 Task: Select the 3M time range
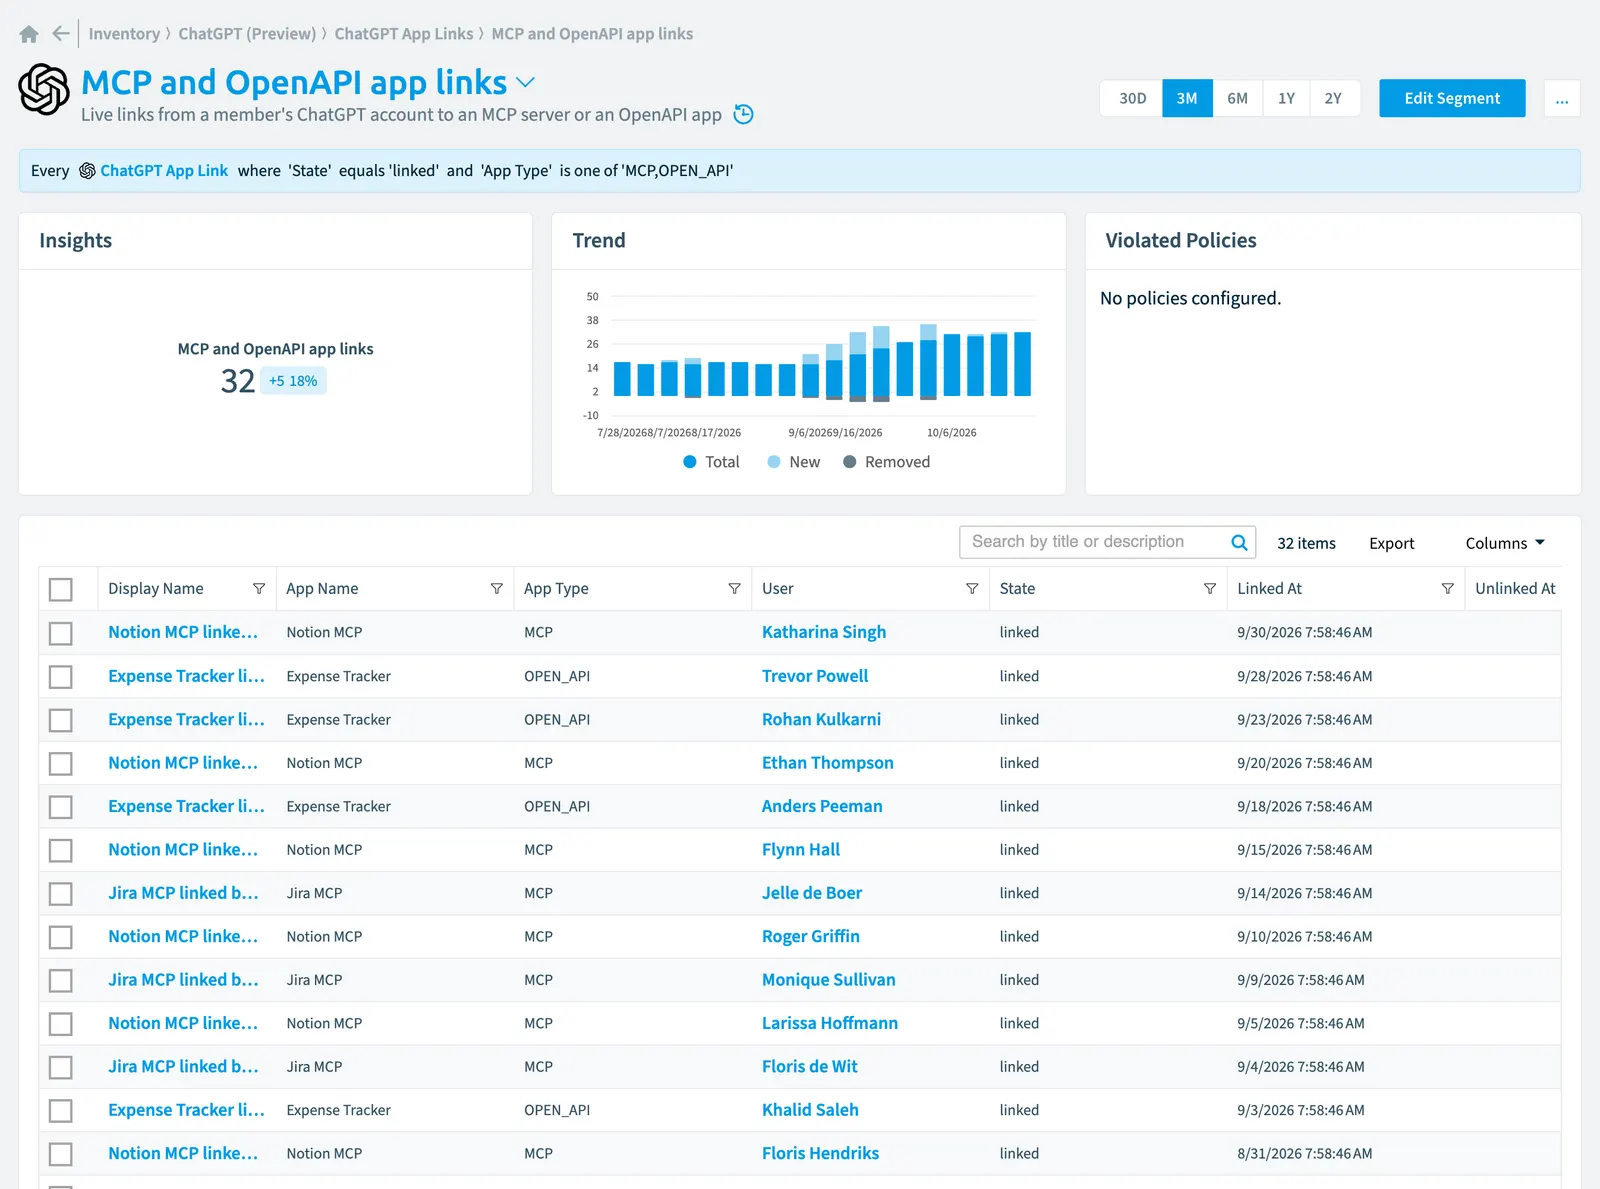tap(1187, 98)
